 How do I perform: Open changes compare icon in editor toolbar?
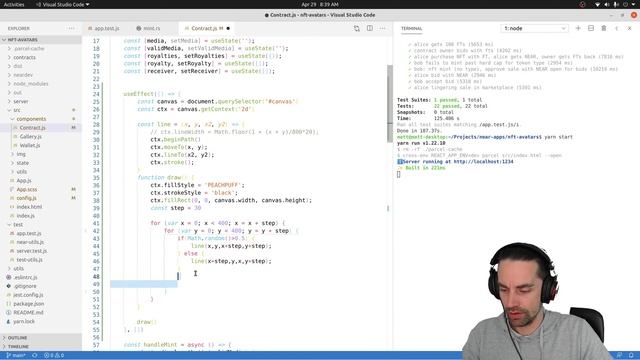click(x=357, y=29)
